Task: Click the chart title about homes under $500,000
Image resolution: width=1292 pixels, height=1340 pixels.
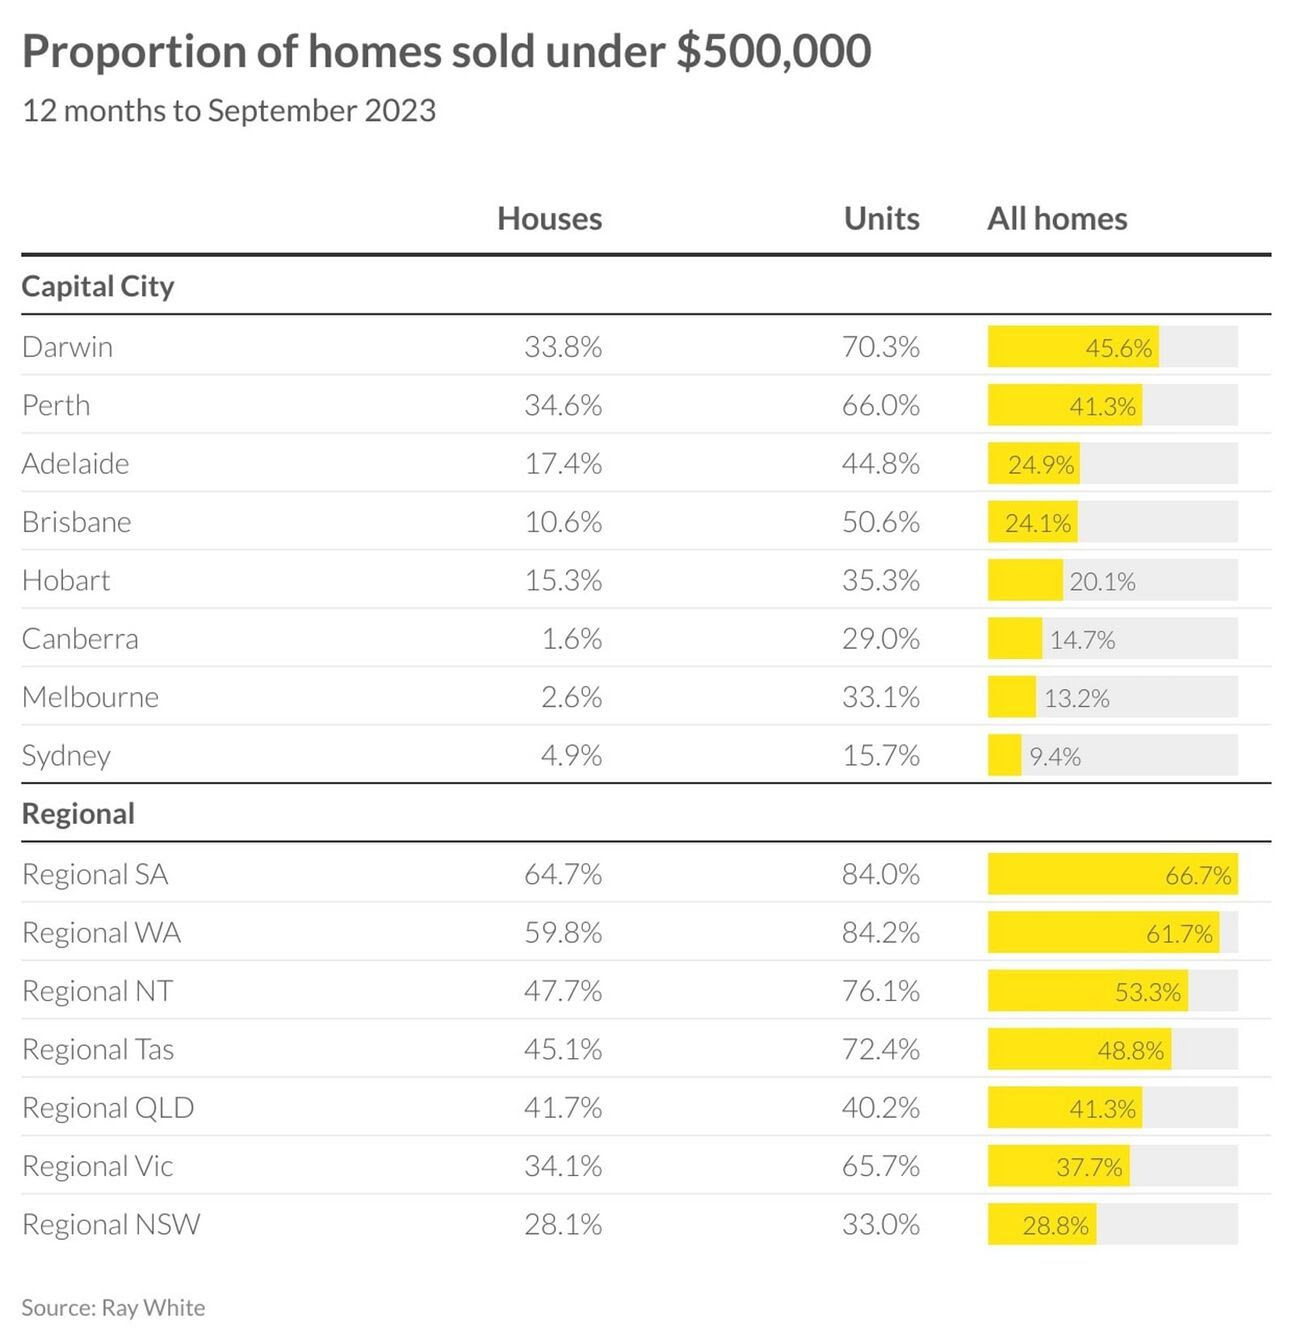Action: tap(446, 52)
